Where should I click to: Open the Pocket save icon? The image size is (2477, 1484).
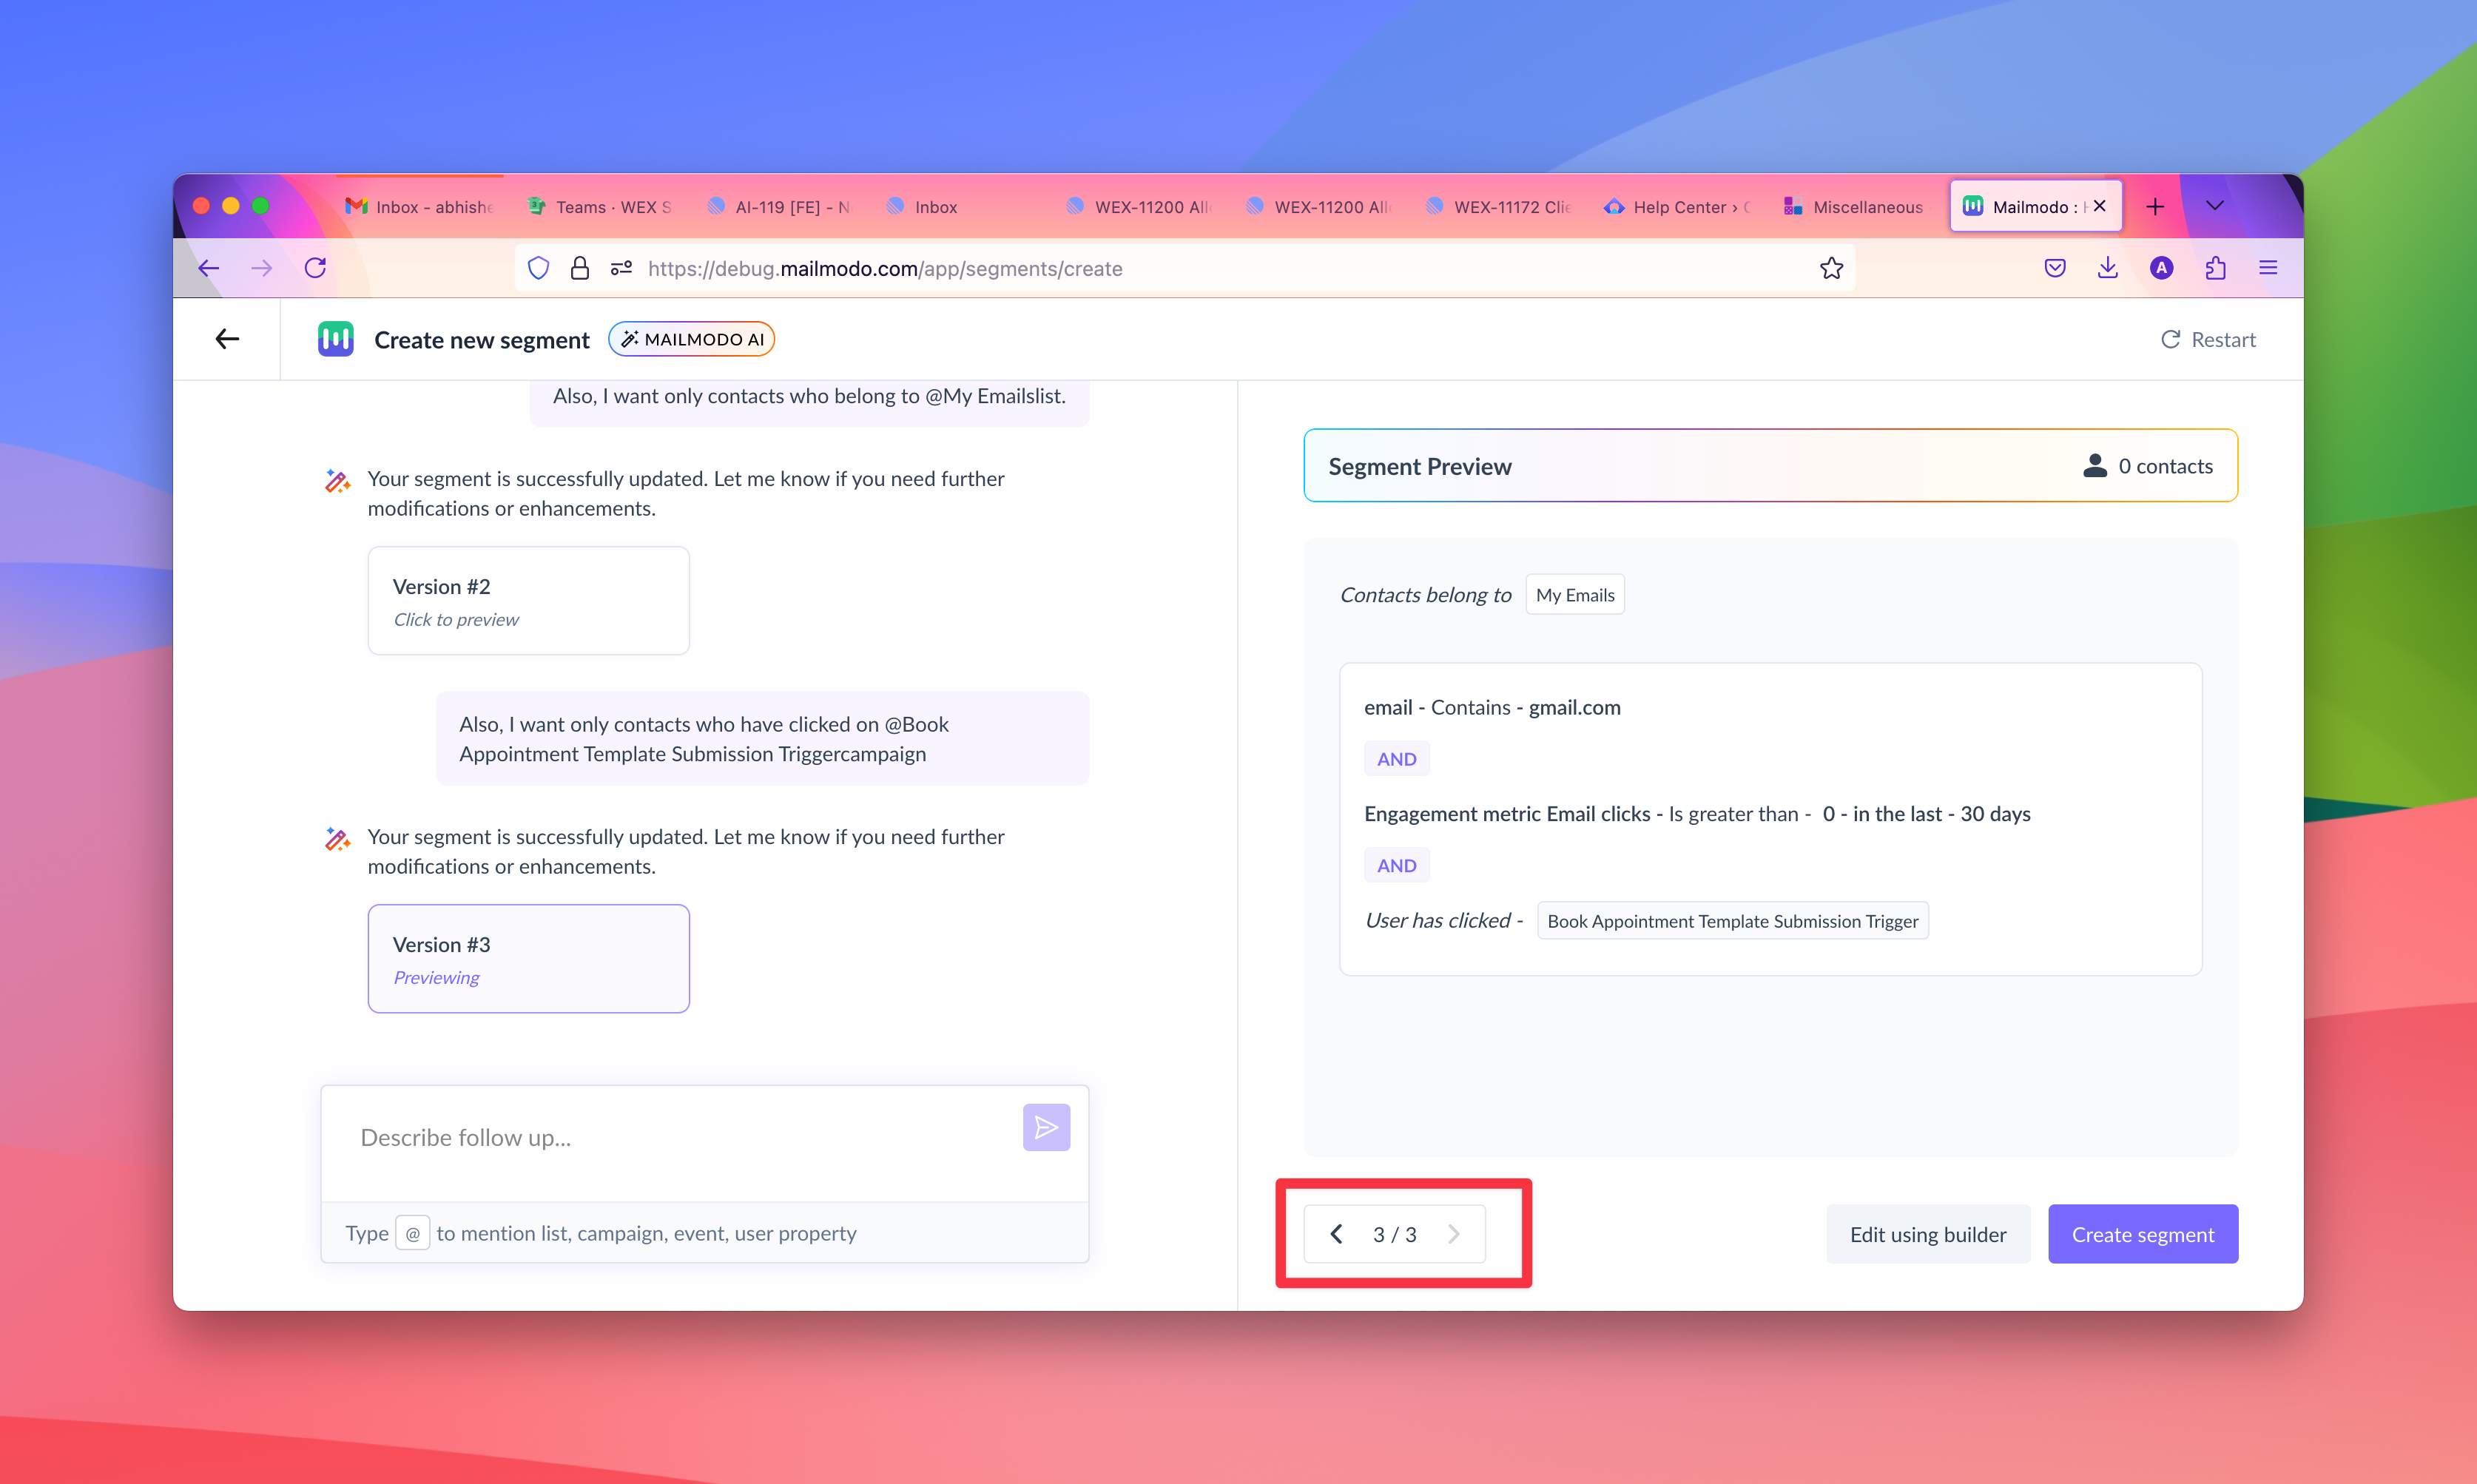pos(2055,268)
